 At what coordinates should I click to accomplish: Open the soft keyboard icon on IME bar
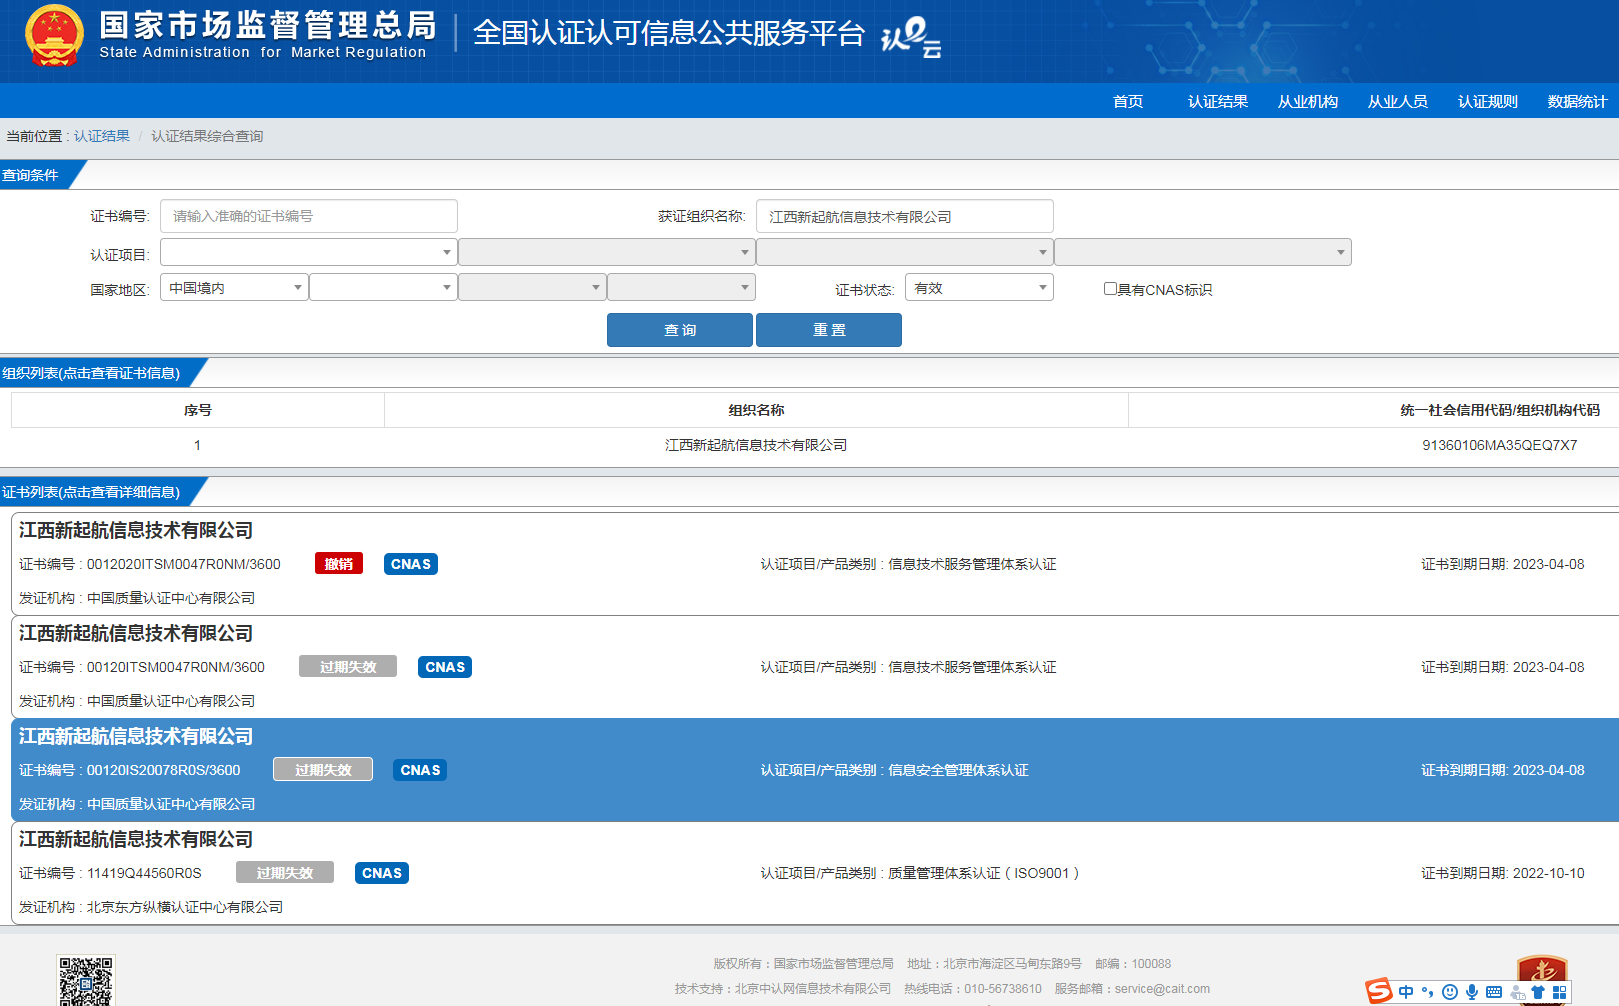tap(1494, 992)
